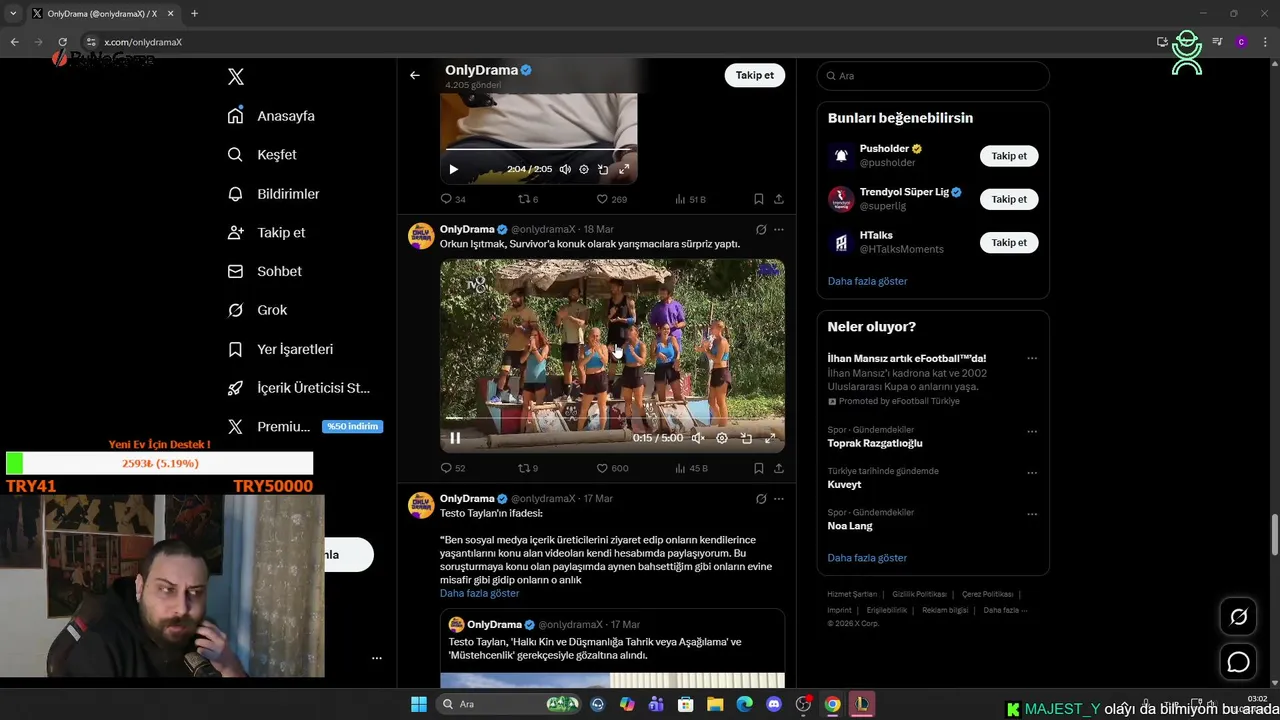Reload the page in Chrome

pos(62,42)
